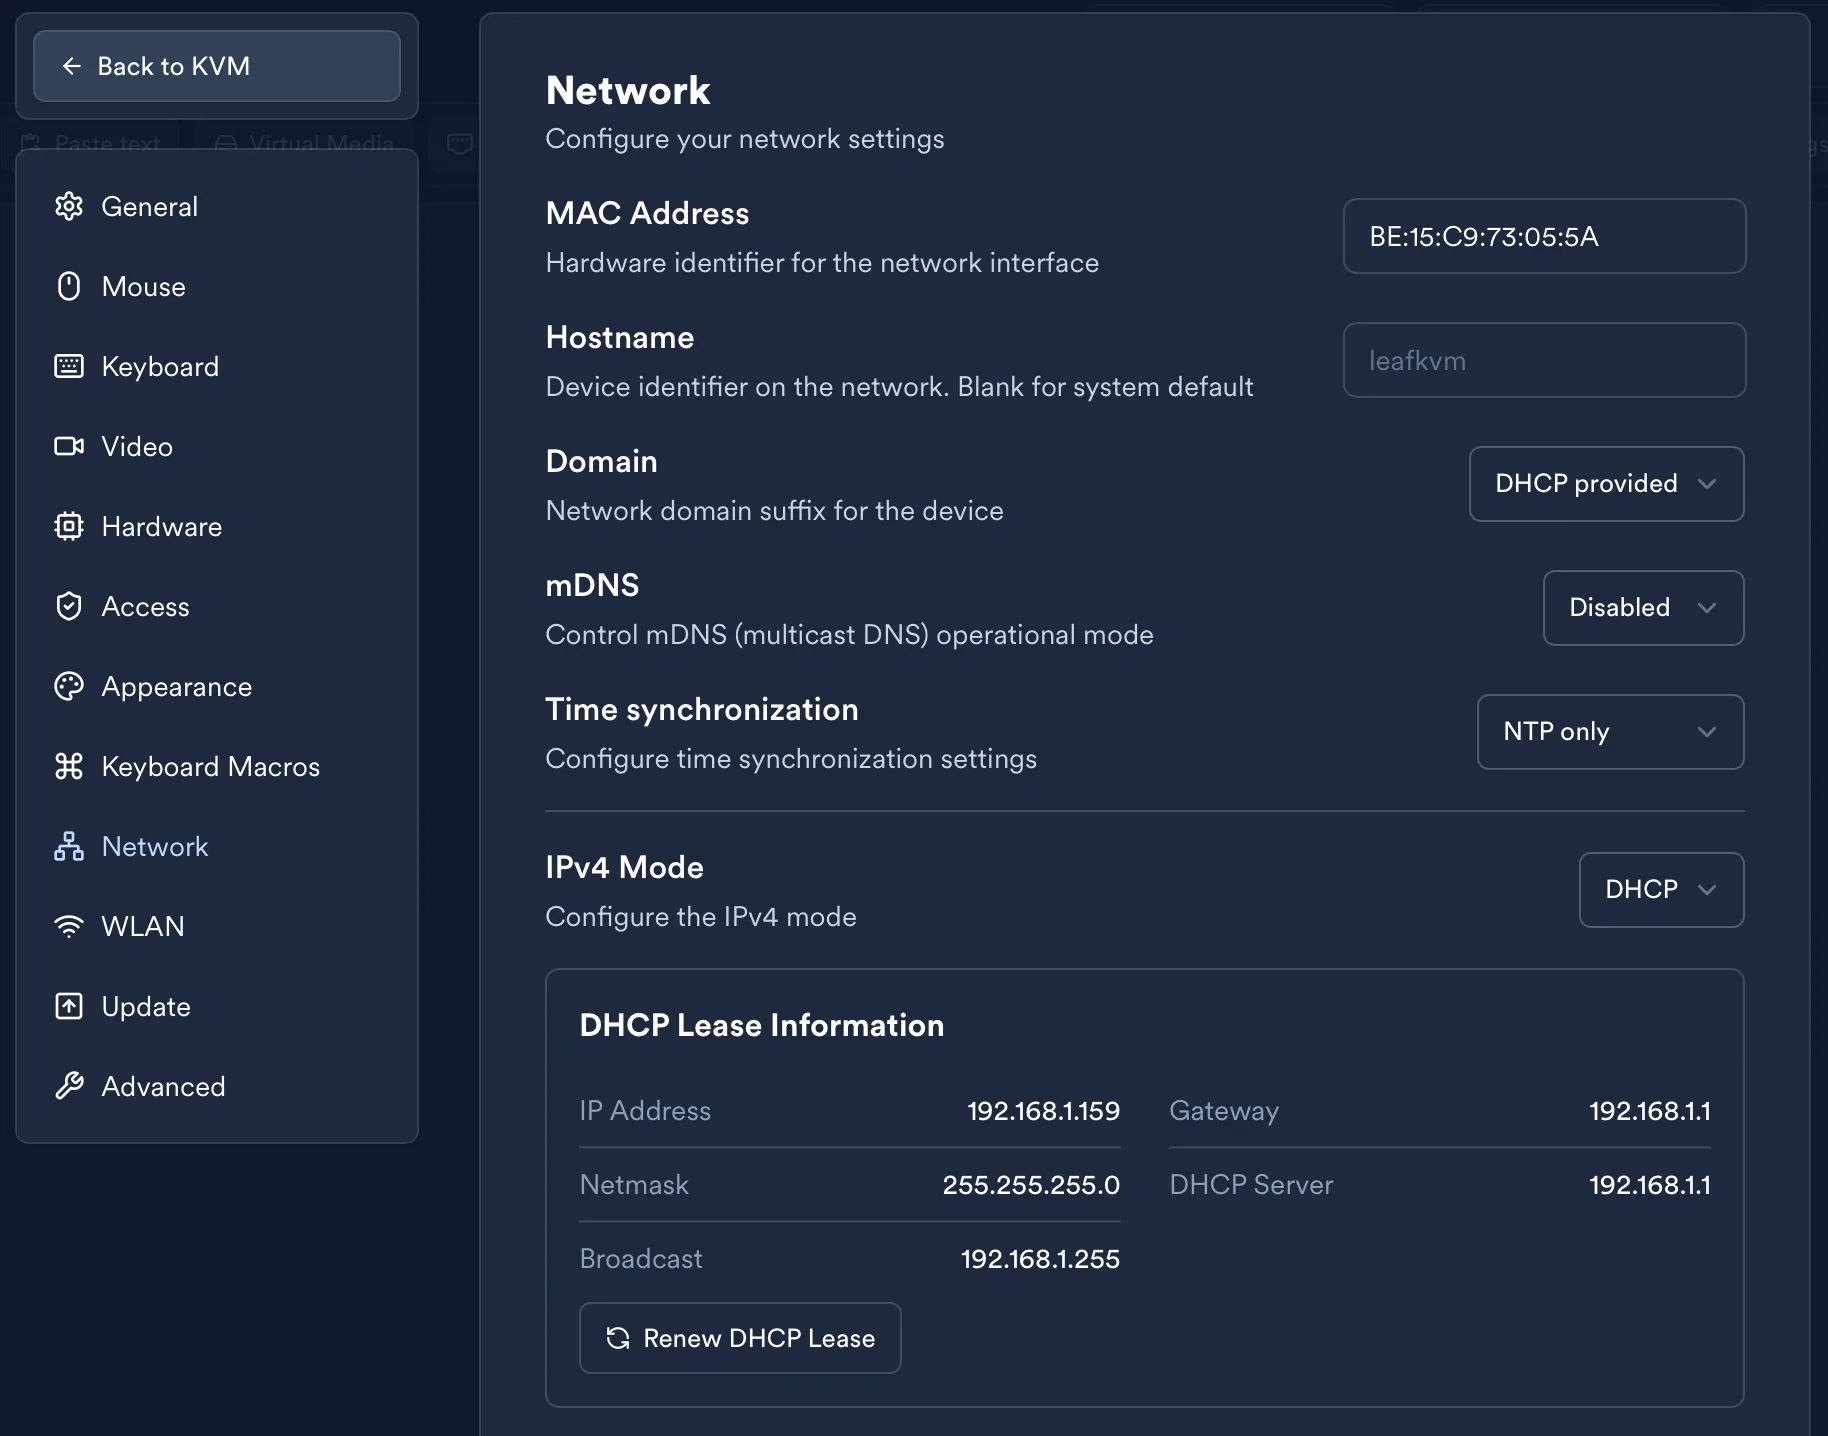Click the Advanced wrench icon
Image resolution: width=1828 pixels, height=1436 pixels.
click(69, 1086)
